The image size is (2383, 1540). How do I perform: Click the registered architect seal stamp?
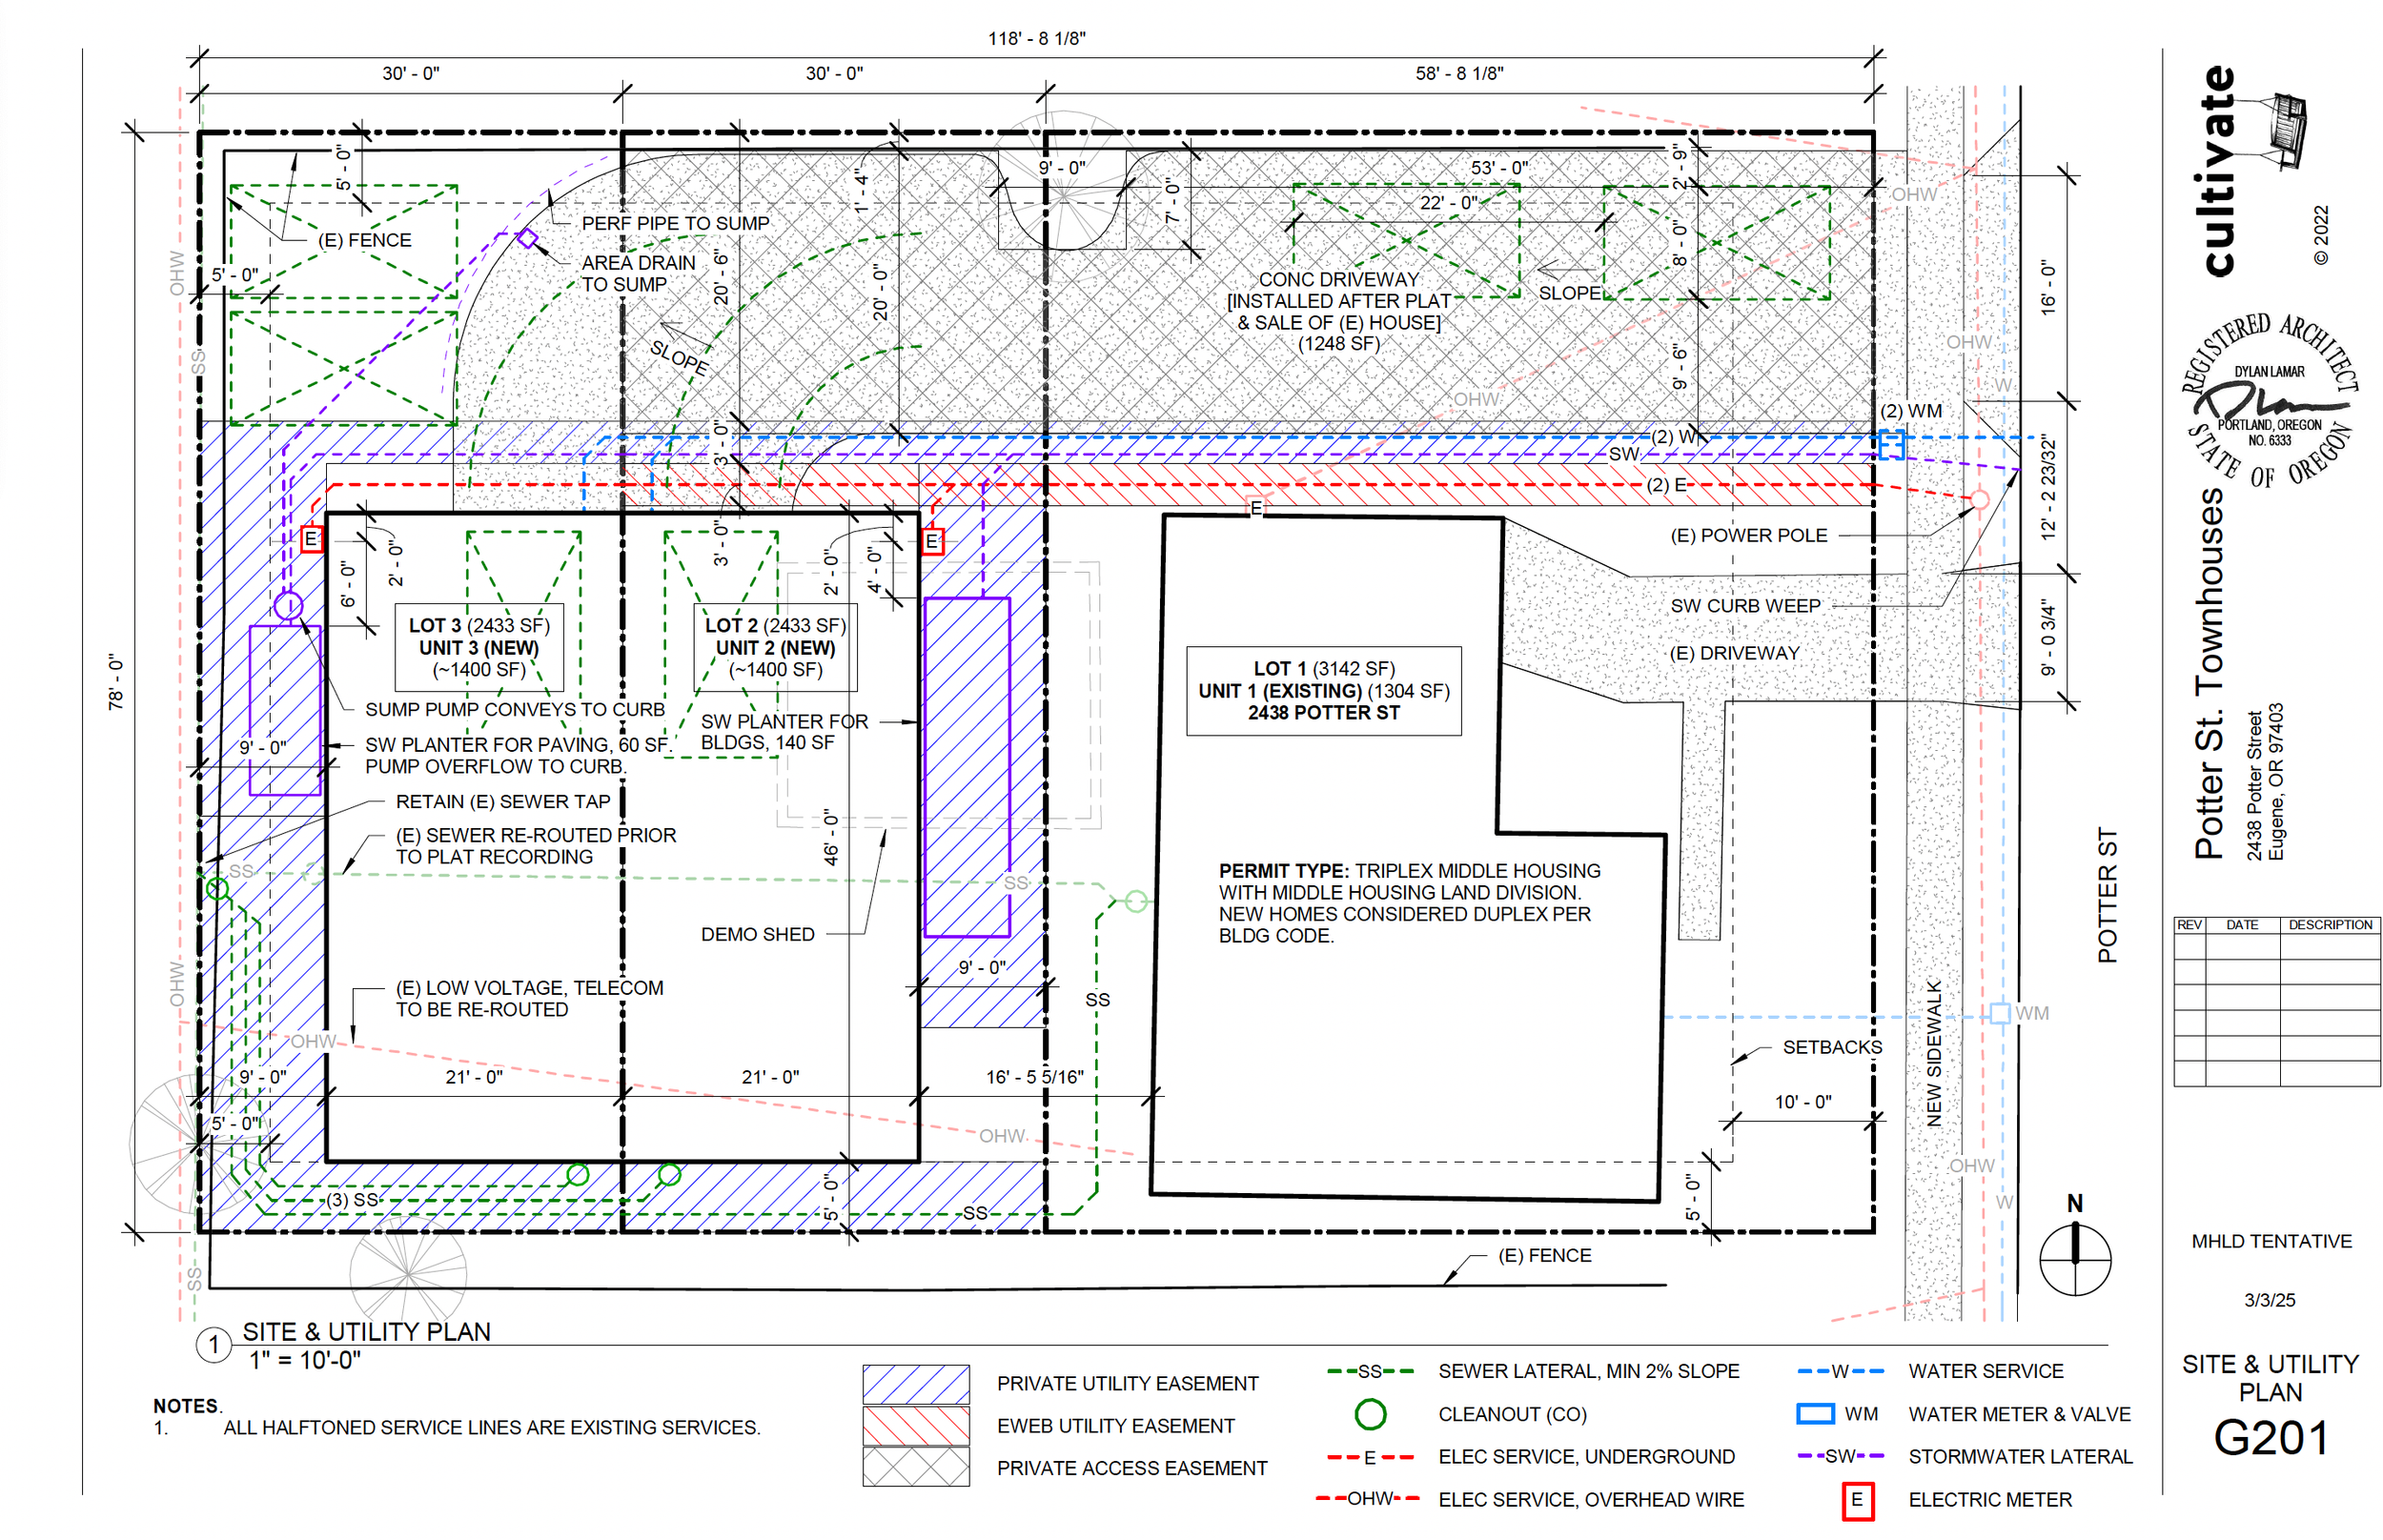pos(2268,403)
